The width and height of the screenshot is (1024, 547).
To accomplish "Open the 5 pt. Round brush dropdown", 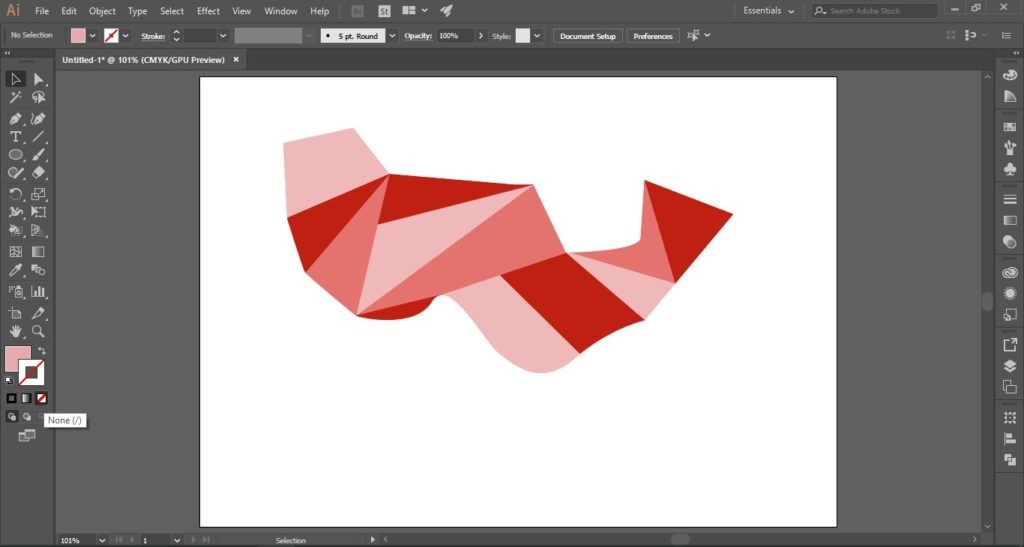I will (x=392, y=36).
